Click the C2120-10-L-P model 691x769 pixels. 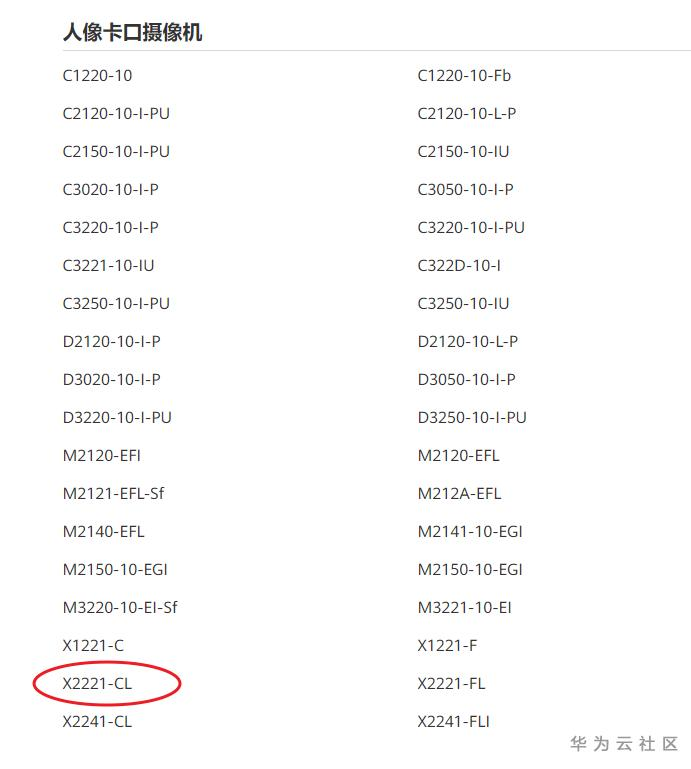[467, 114]
